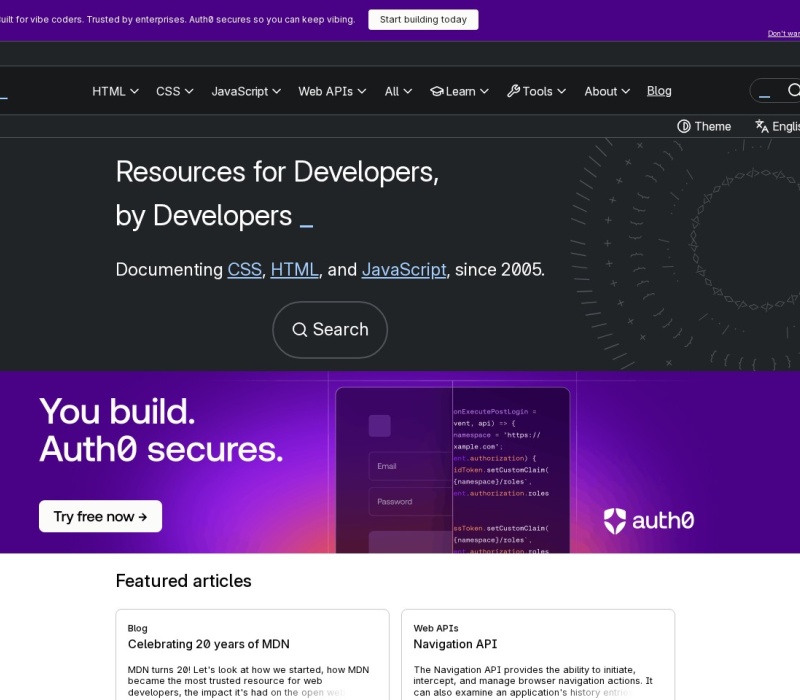Click the You build. Auth0 secures. headline
This screenshot has height=700, width=800.
161,431
